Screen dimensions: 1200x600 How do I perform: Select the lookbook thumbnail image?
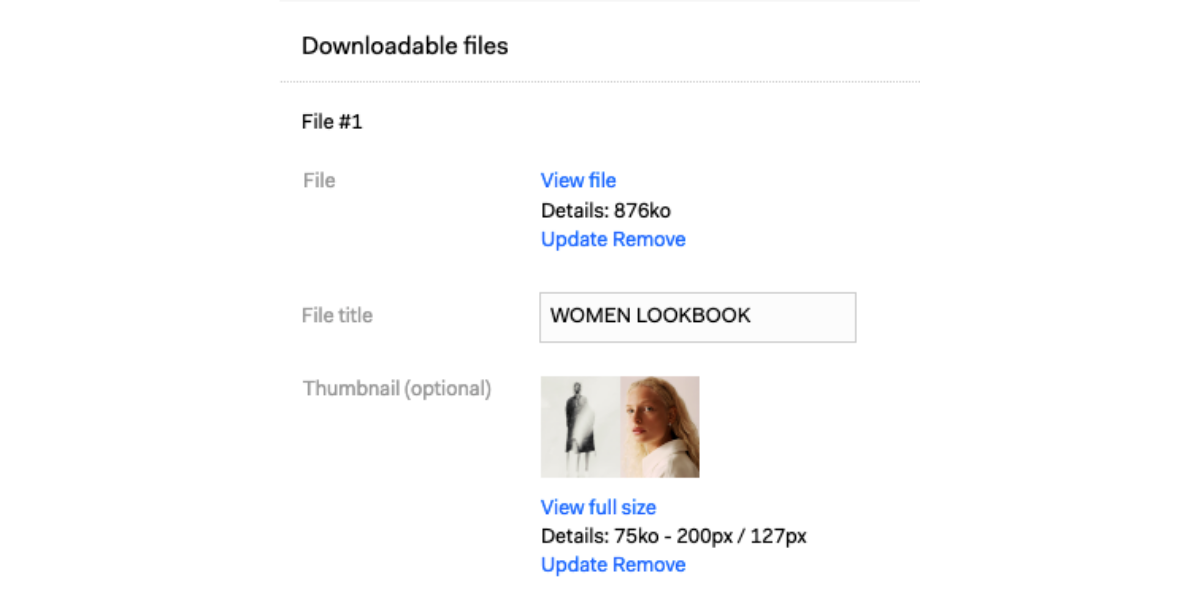pyautogui.click(x=620, y=427)
